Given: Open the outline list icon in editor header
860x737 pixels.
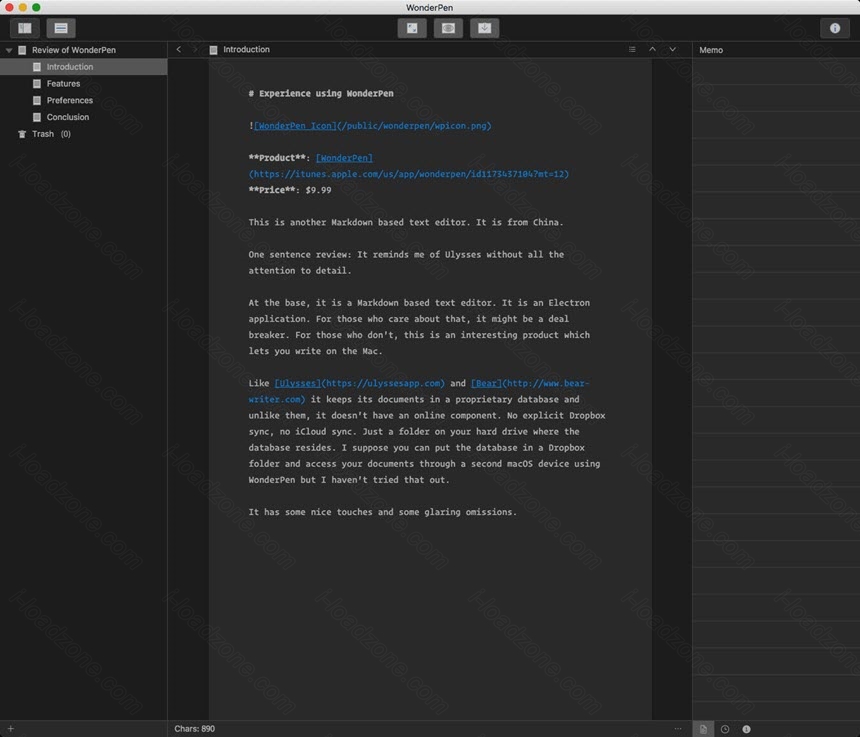Looking at the screenshot, I should pos(632,49).
